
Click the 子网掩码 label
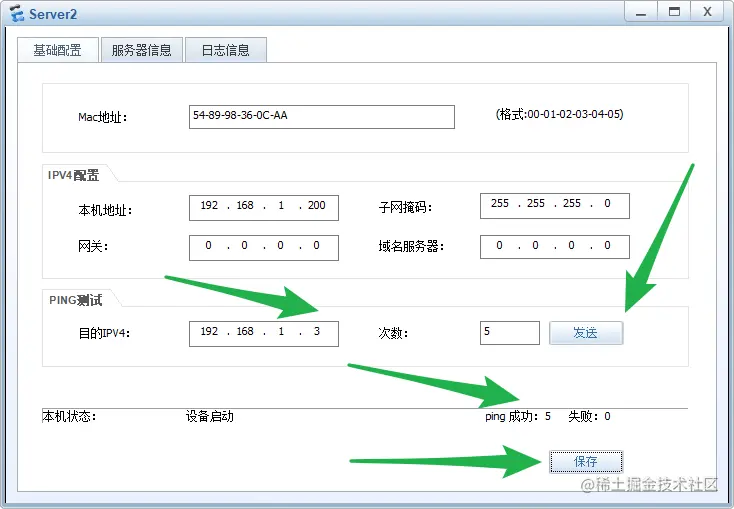coord(405,207)
